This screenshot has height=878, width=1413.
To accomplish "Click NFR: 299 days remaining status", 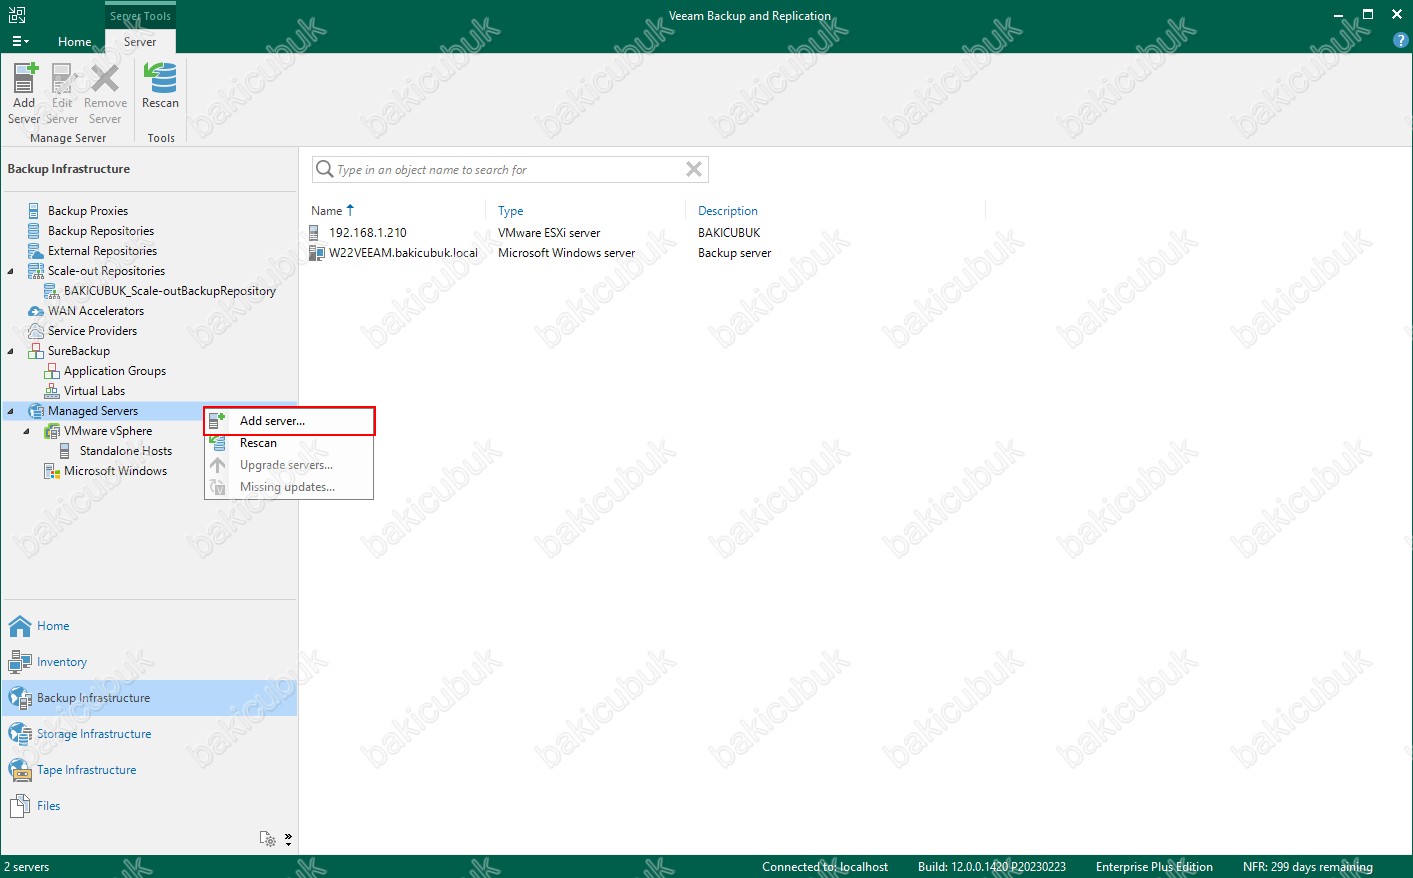I will [x=1308, y=867].
